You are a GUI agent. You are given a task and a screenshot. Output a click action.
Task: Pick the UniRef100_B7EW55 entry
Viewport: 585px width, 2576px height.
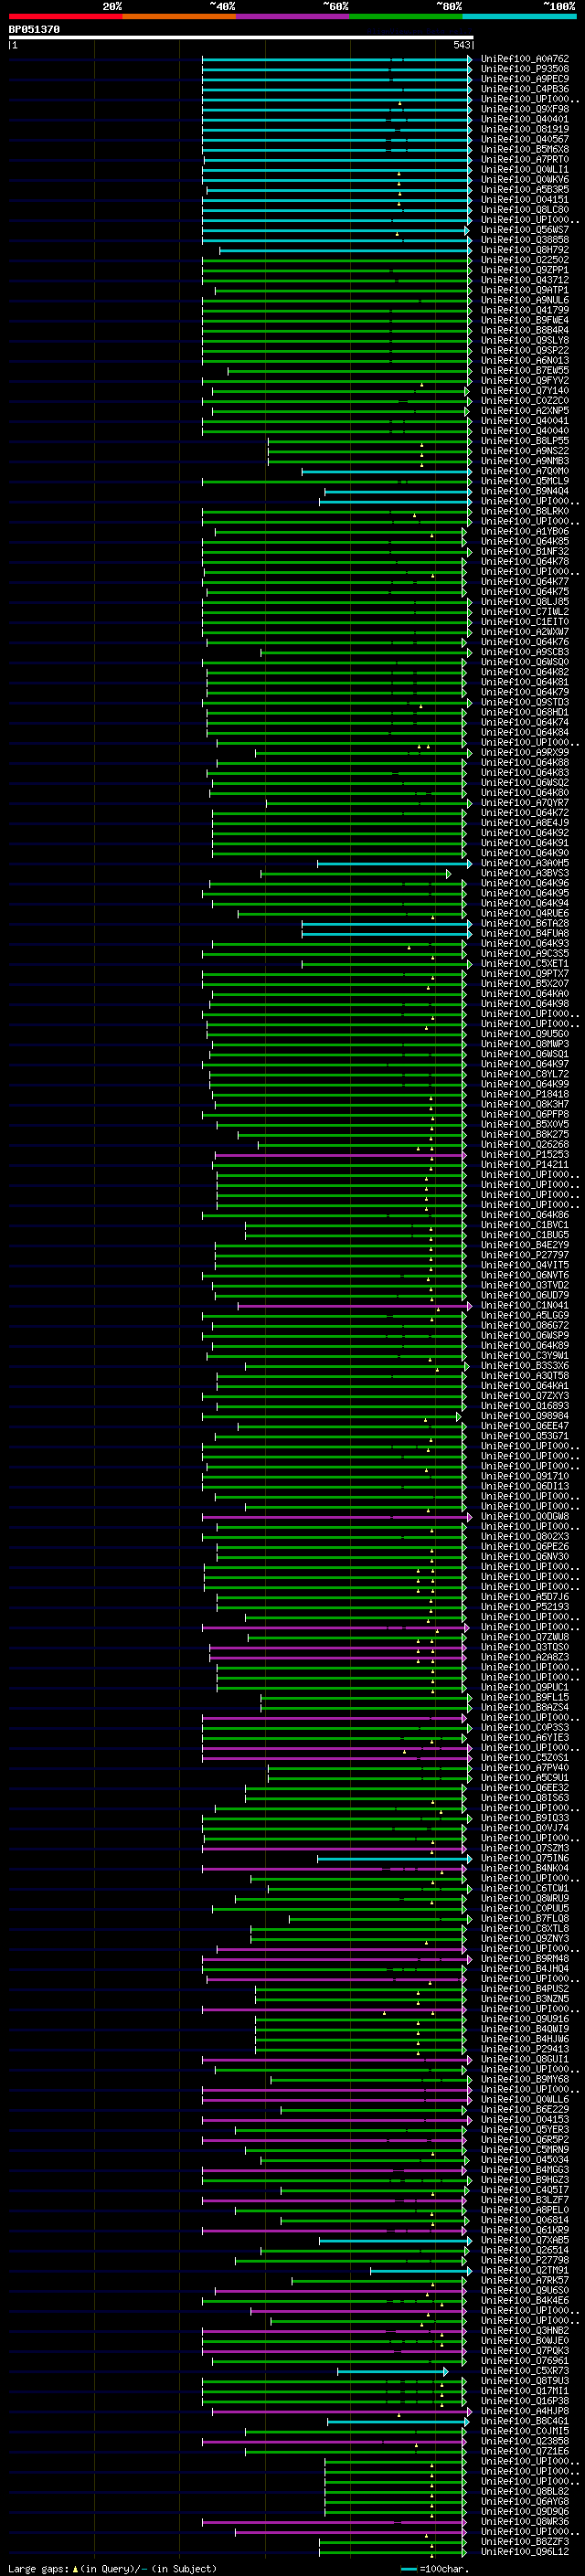(x=525, y=370)
